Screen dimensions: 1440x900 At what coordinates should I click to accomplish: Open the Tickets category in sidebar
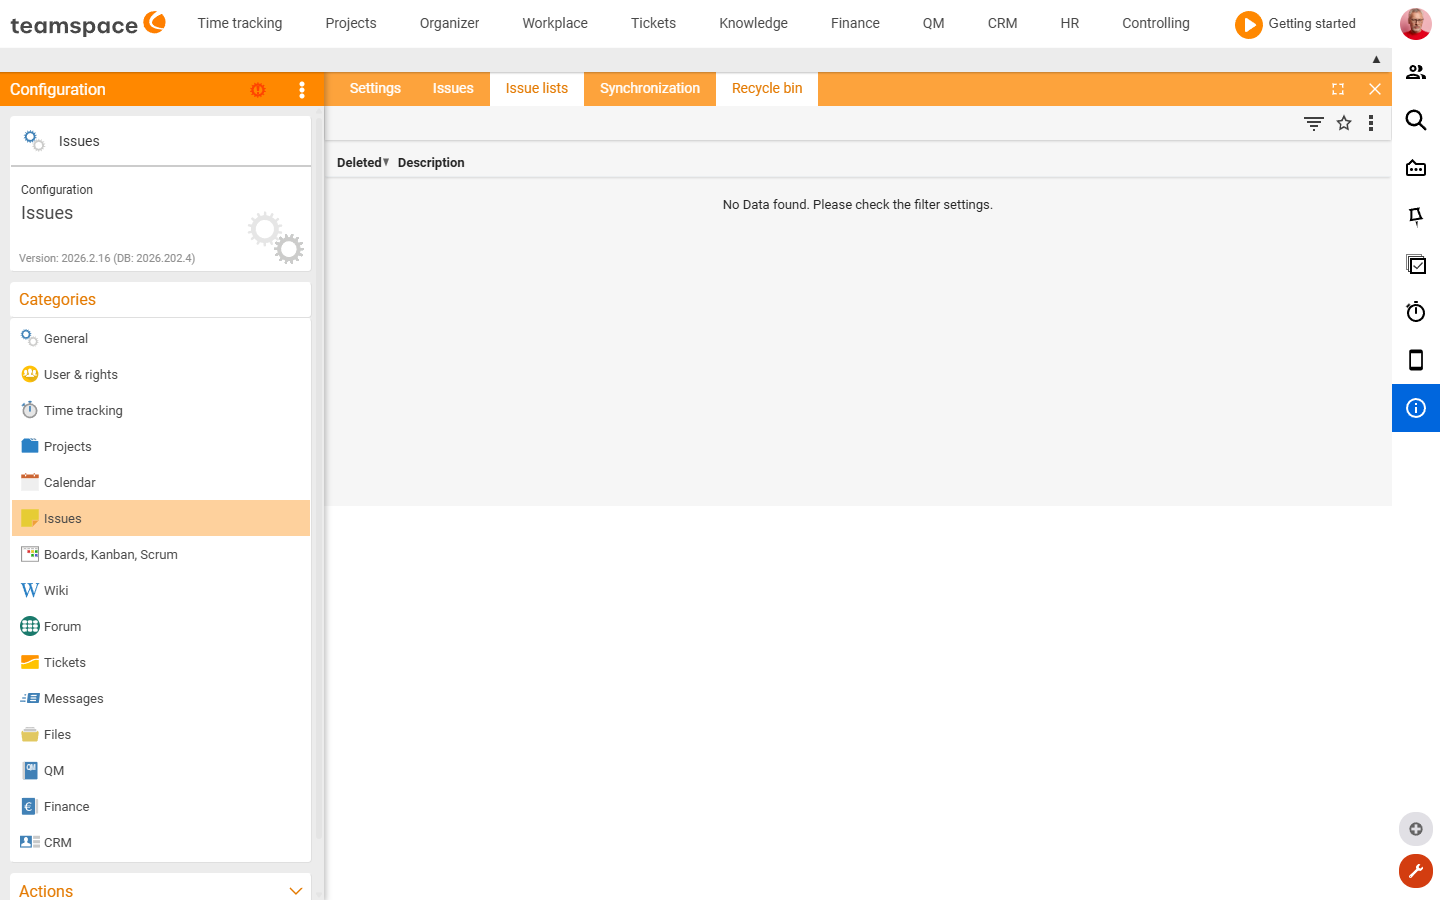(x=160, y=663)
